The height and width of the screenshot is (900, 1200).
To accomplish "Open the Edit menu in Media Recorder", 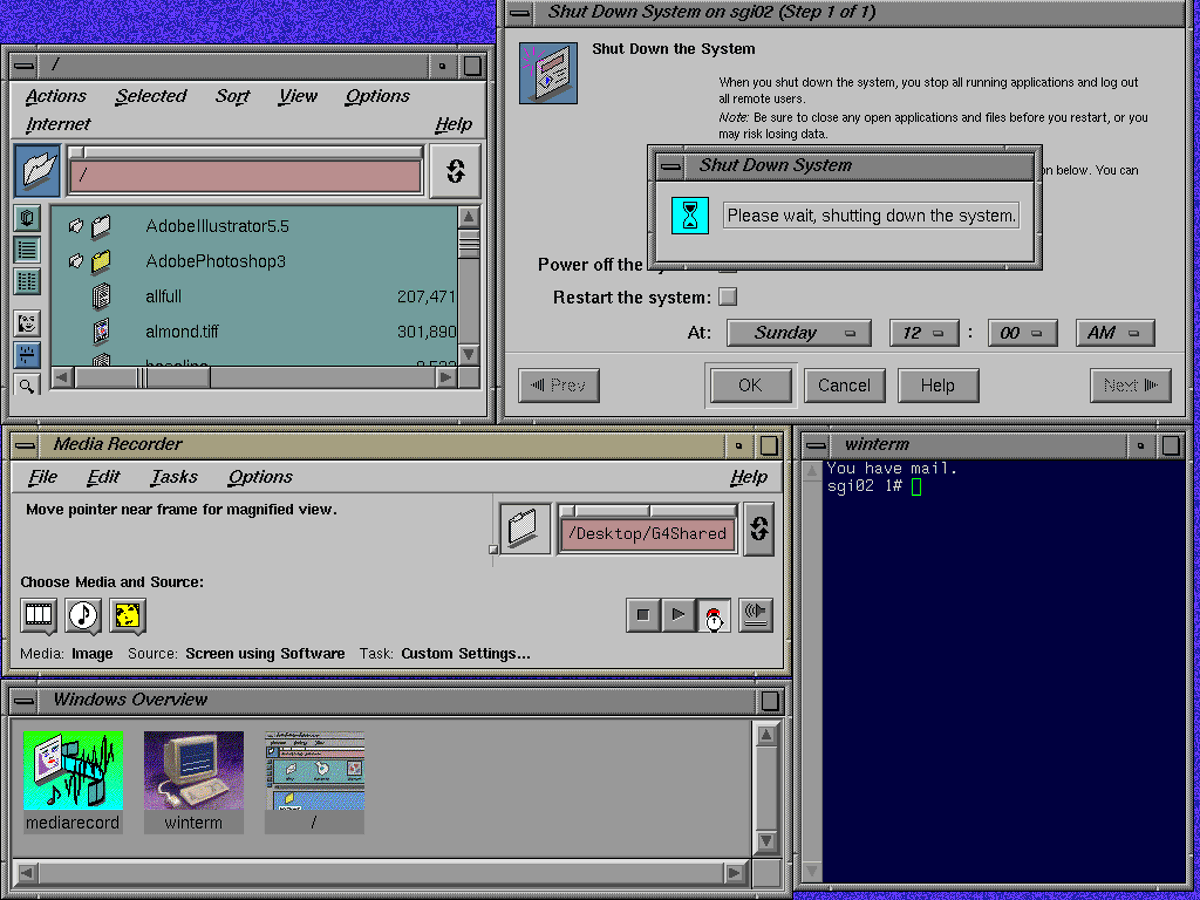I will coord(103,478).
